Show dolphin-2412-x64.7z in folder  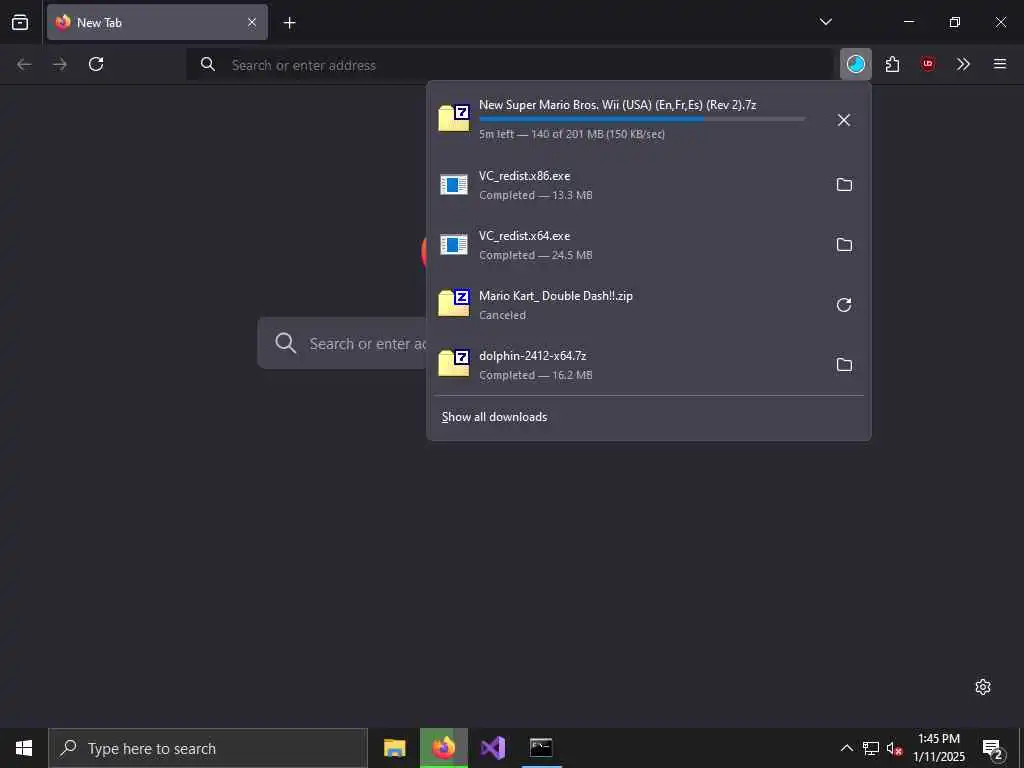point(844,365)
